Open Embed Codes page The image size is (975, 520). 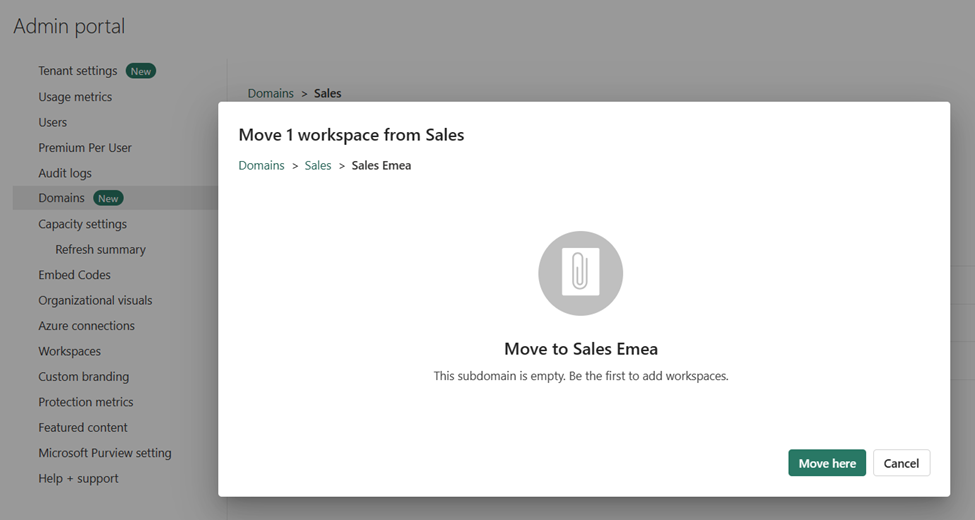74,275
